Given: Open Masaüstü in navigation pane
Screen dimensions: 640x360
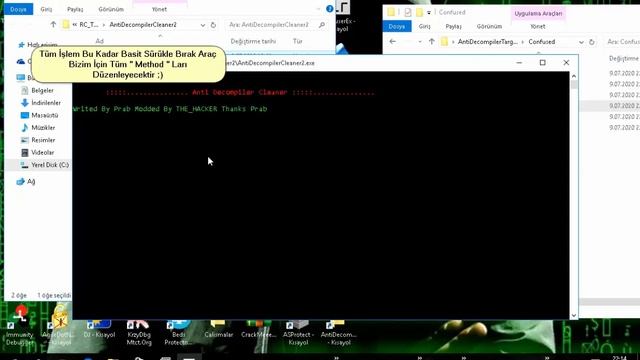Looking at the screenshot, I should point(44,115).
